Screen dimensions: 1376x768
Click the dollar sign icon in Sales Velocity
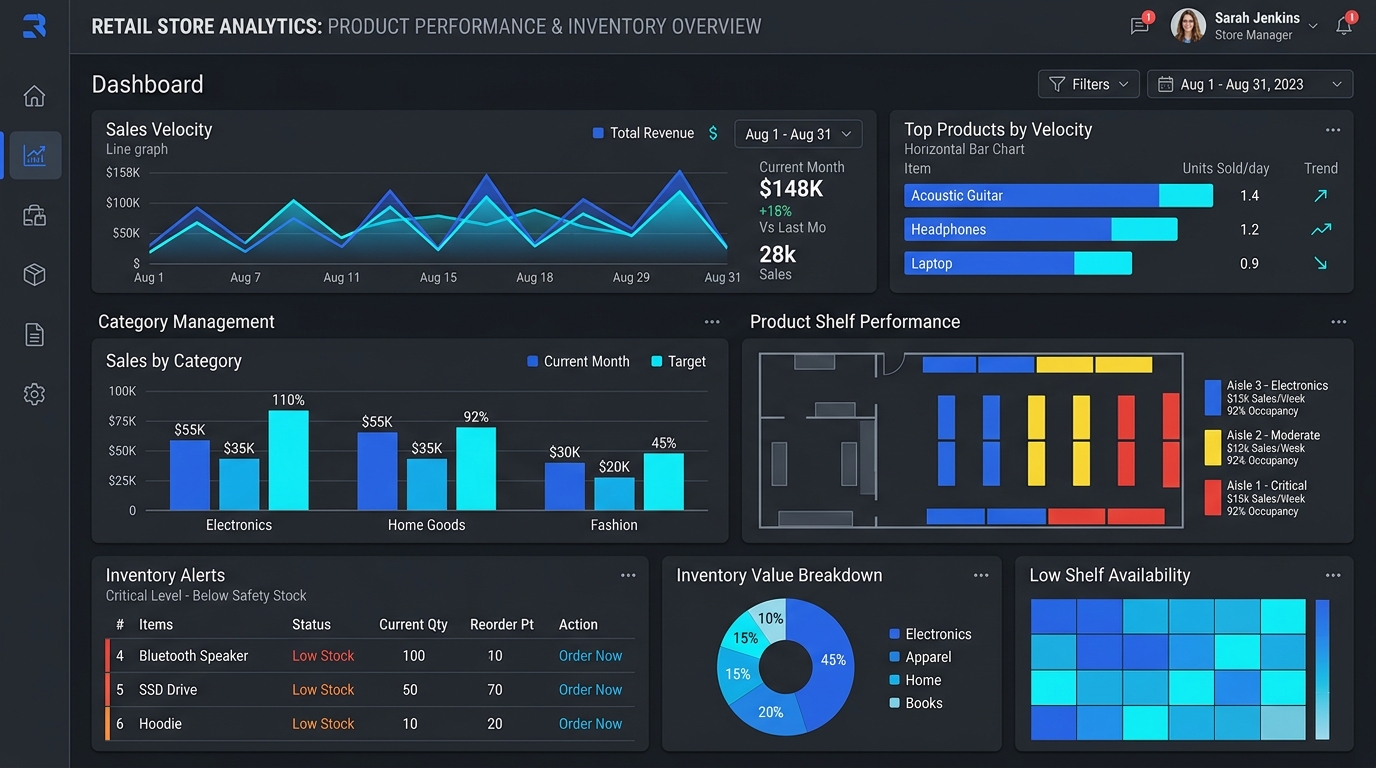(713, 133)
